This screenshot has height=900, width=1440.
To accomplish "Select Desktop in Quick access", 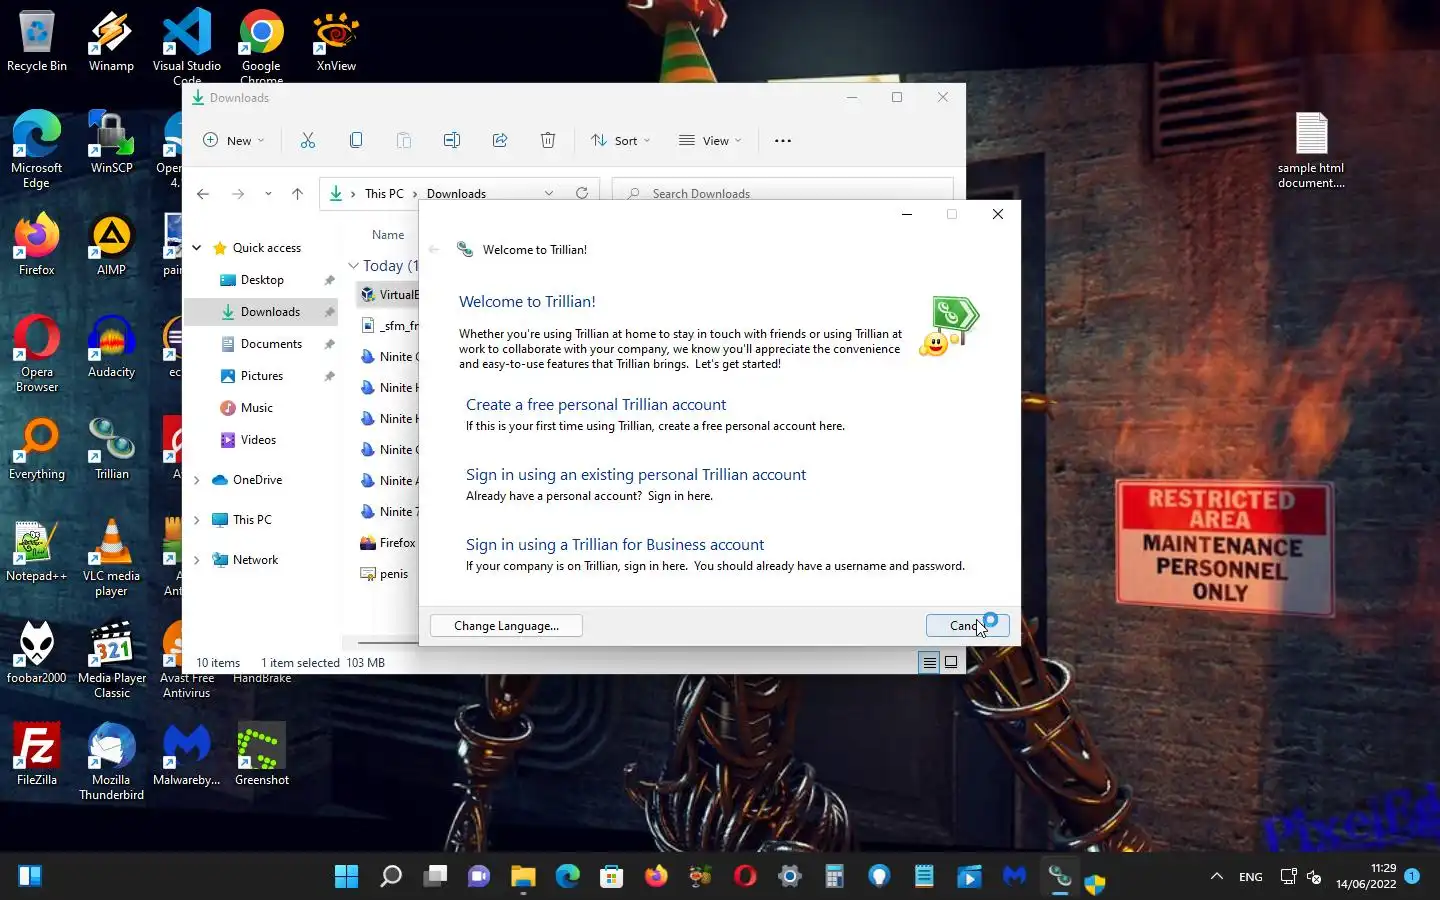I will pos(262,280).
